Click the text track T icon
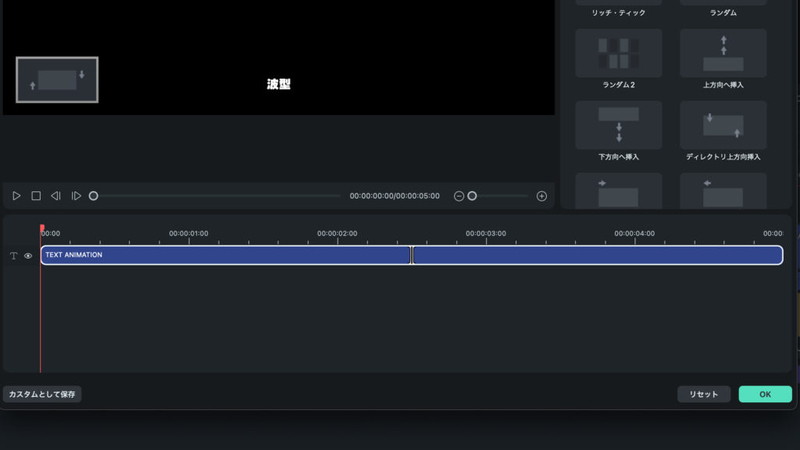This screenshot has height=450, width=800. pyautogui.click(x=14, y=256)
